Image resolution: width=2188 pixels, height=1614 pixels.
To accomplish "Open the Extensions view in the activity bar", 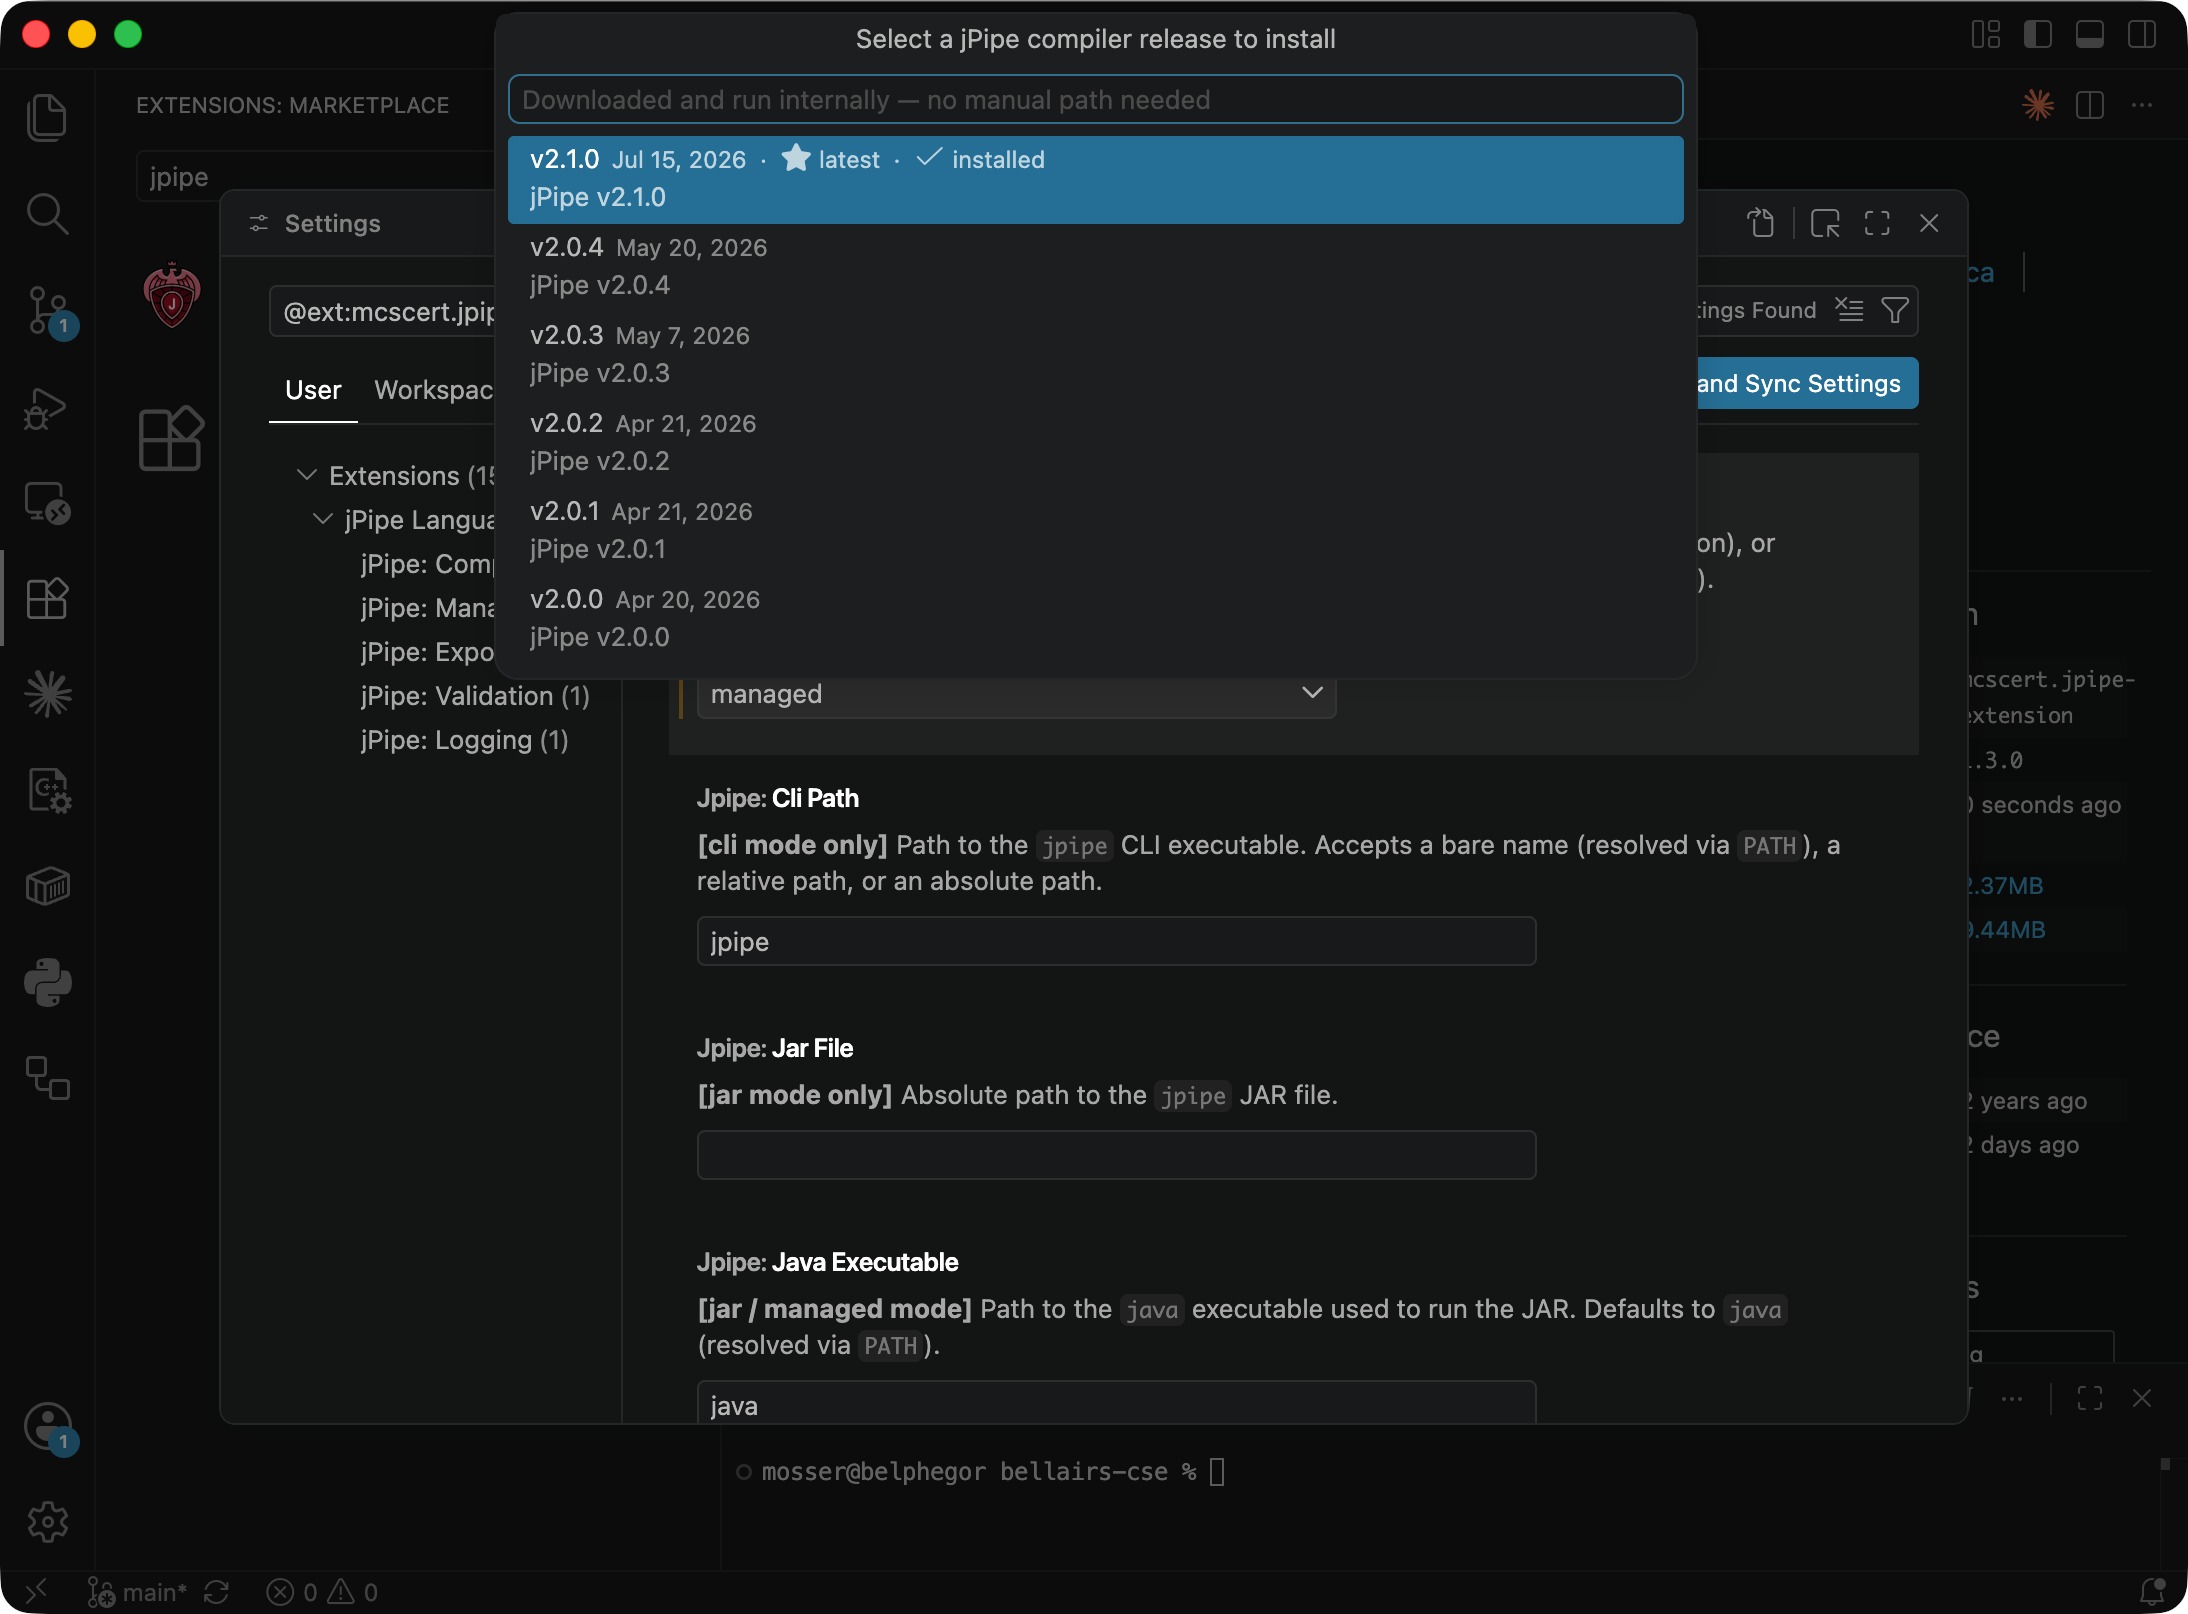I will tap(47, 599).
